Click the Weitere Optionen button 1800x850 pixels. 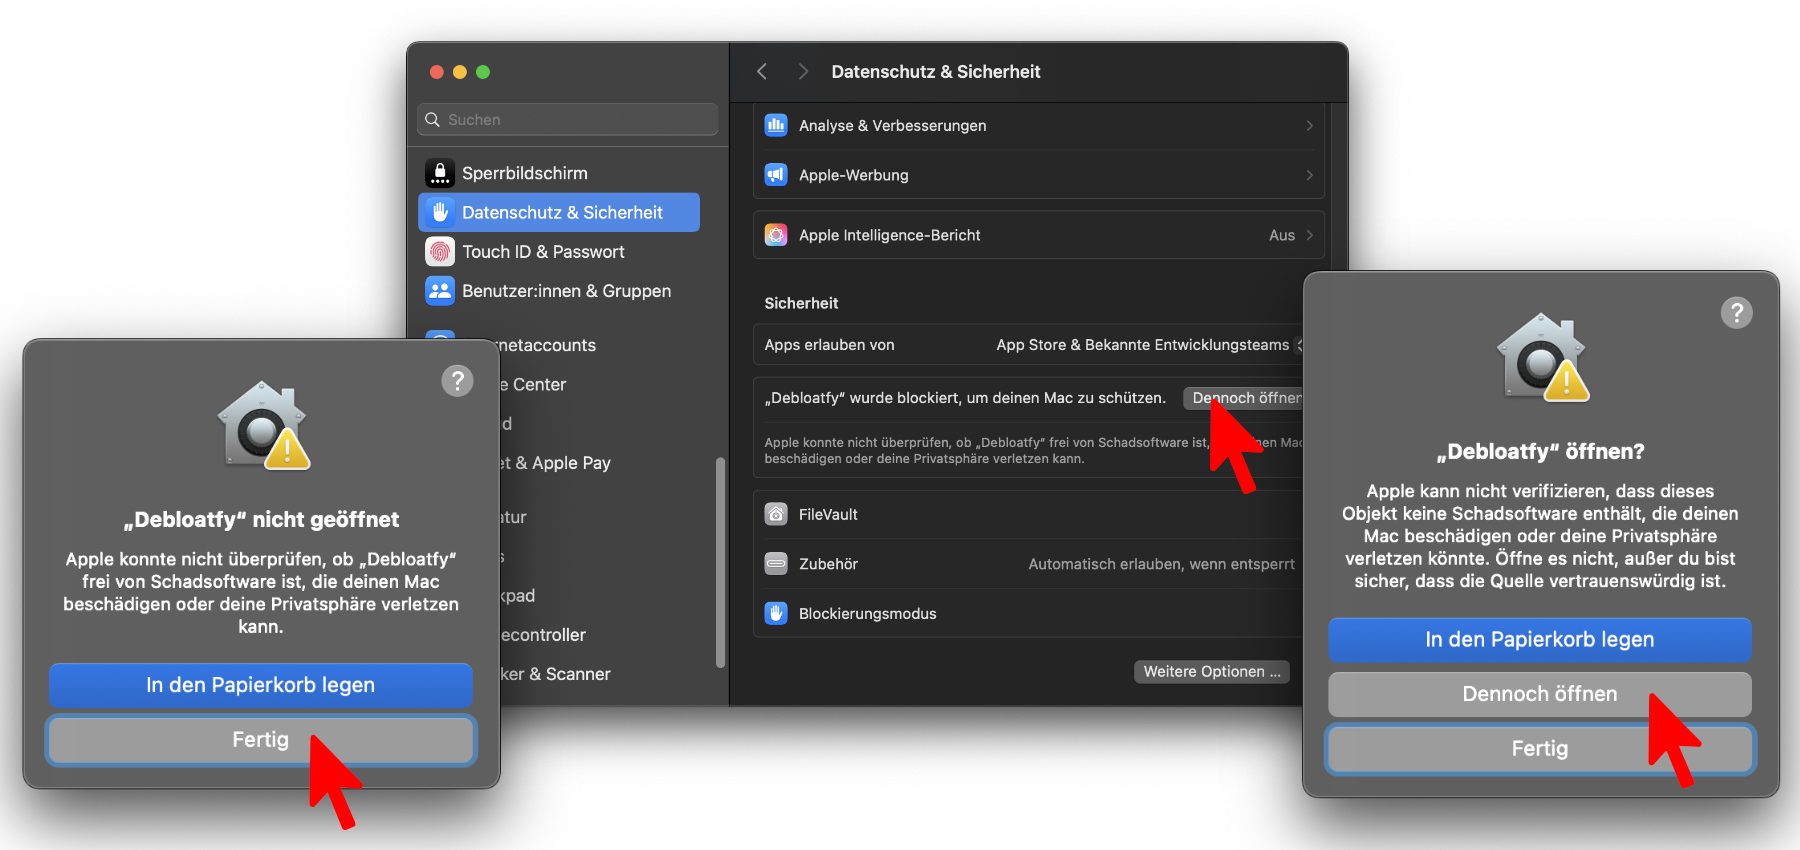click(1211, 672)
